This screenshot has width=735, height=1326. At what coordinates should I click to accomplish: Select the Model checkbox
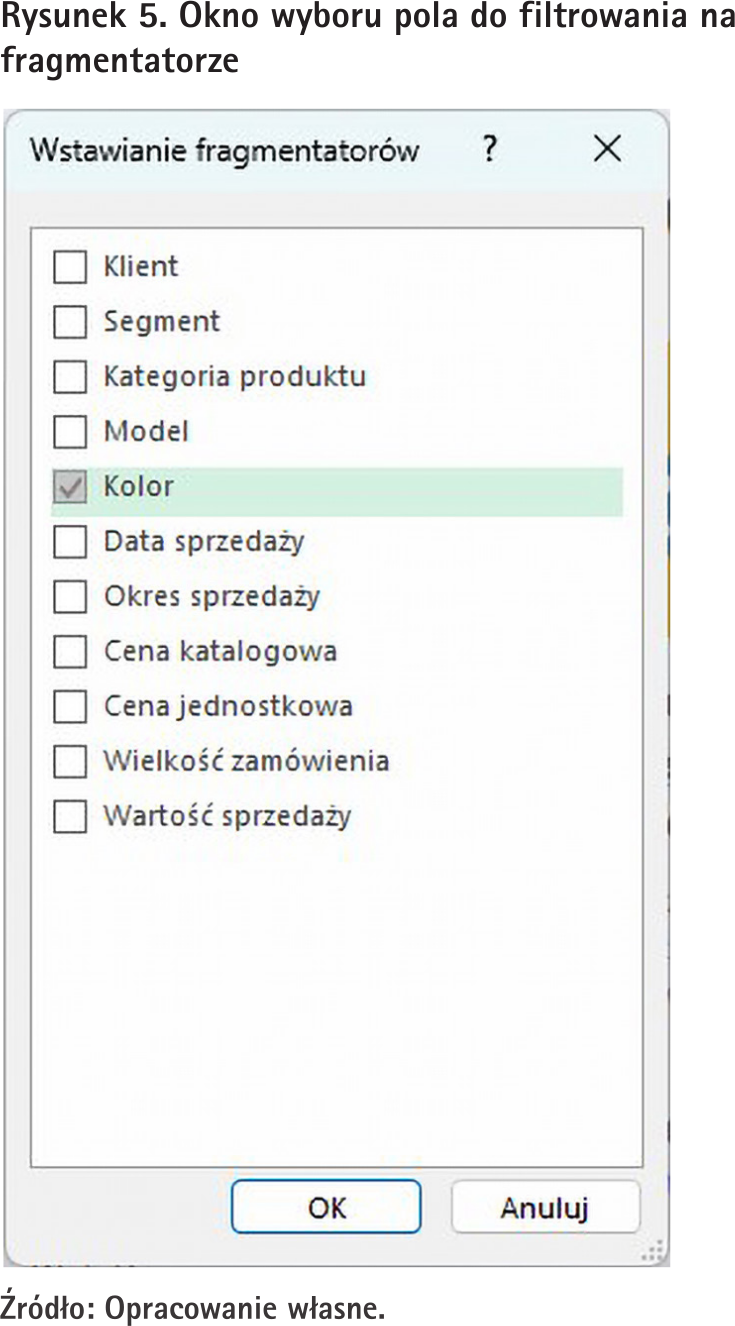(70, 432)
